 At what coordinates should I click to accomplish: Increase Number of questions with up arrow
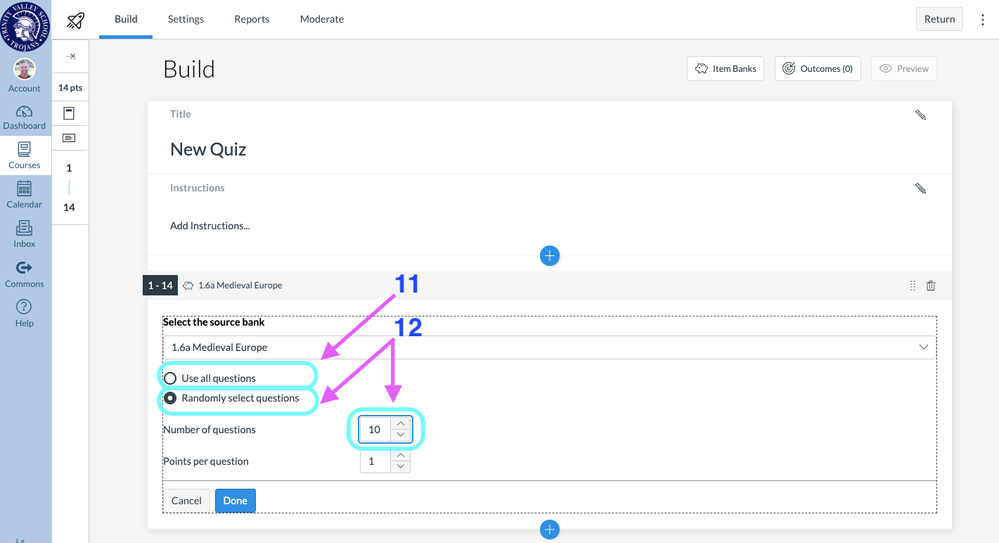click(x=400, y=424)
